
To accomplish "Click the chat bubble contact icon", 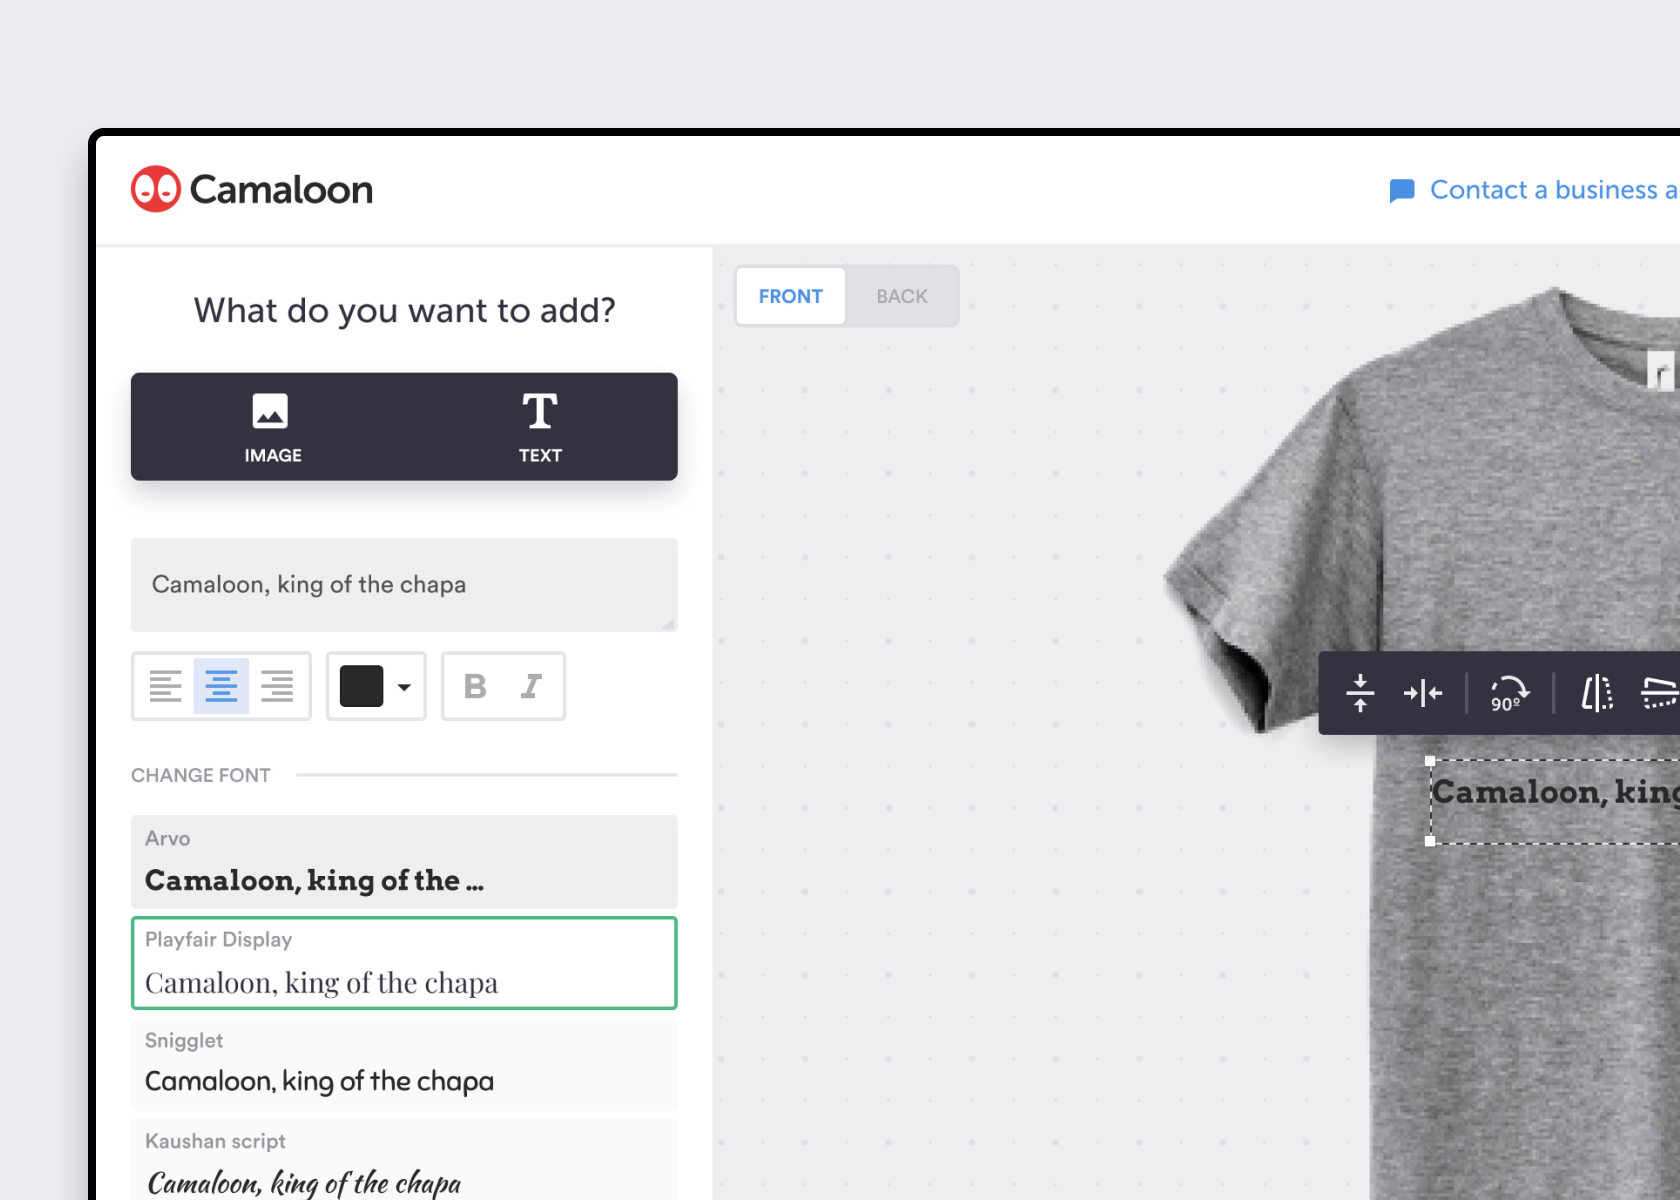I will coord(1402,190).
